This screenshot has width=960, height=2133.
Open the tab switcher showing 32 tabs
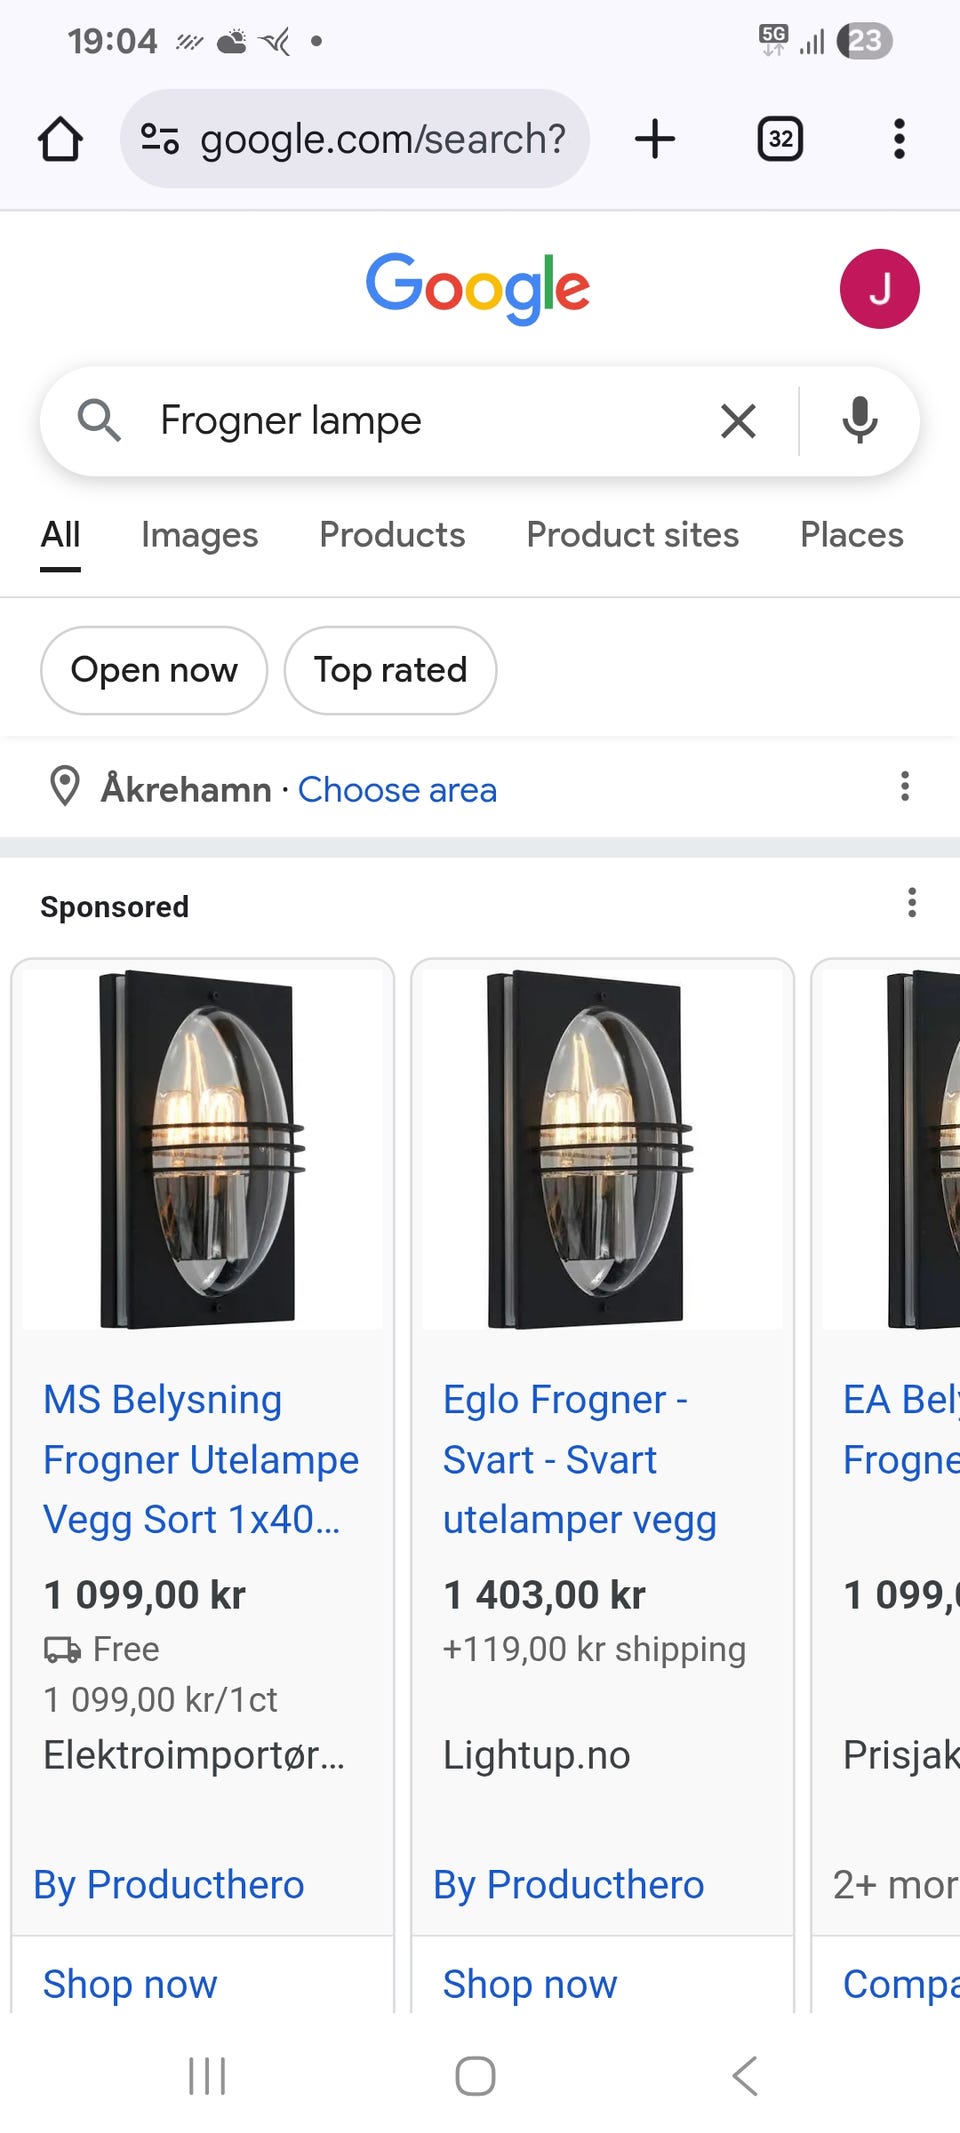(780, 139)
